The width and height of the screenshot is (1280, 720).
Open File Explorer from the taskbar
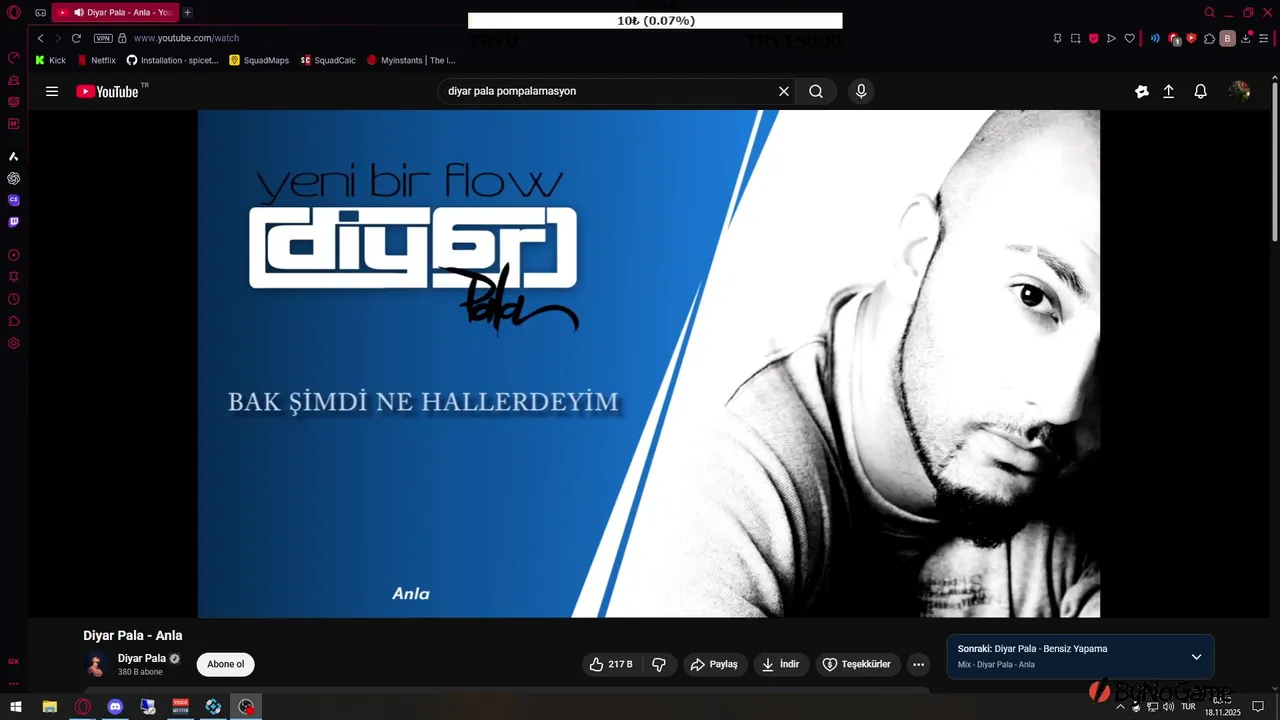tap(49, 707)
